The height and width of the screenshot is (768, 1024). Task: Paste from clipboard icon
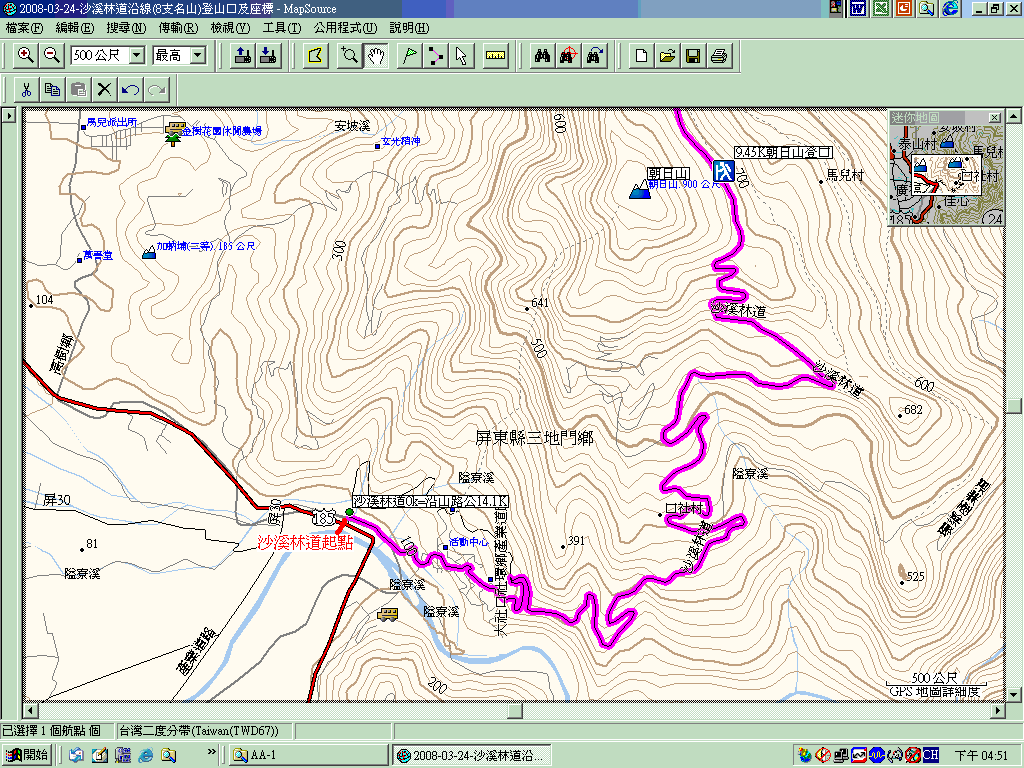[x=78, y=89]
